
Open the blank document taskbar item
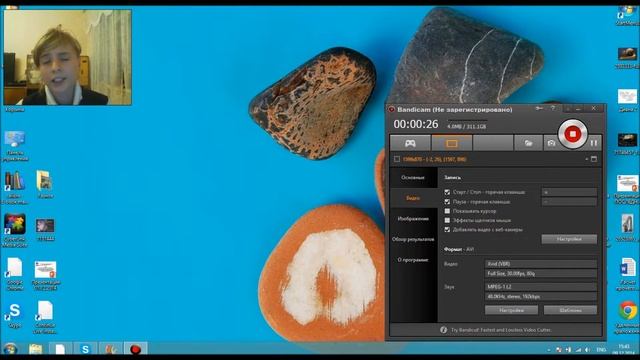[60, 349]
